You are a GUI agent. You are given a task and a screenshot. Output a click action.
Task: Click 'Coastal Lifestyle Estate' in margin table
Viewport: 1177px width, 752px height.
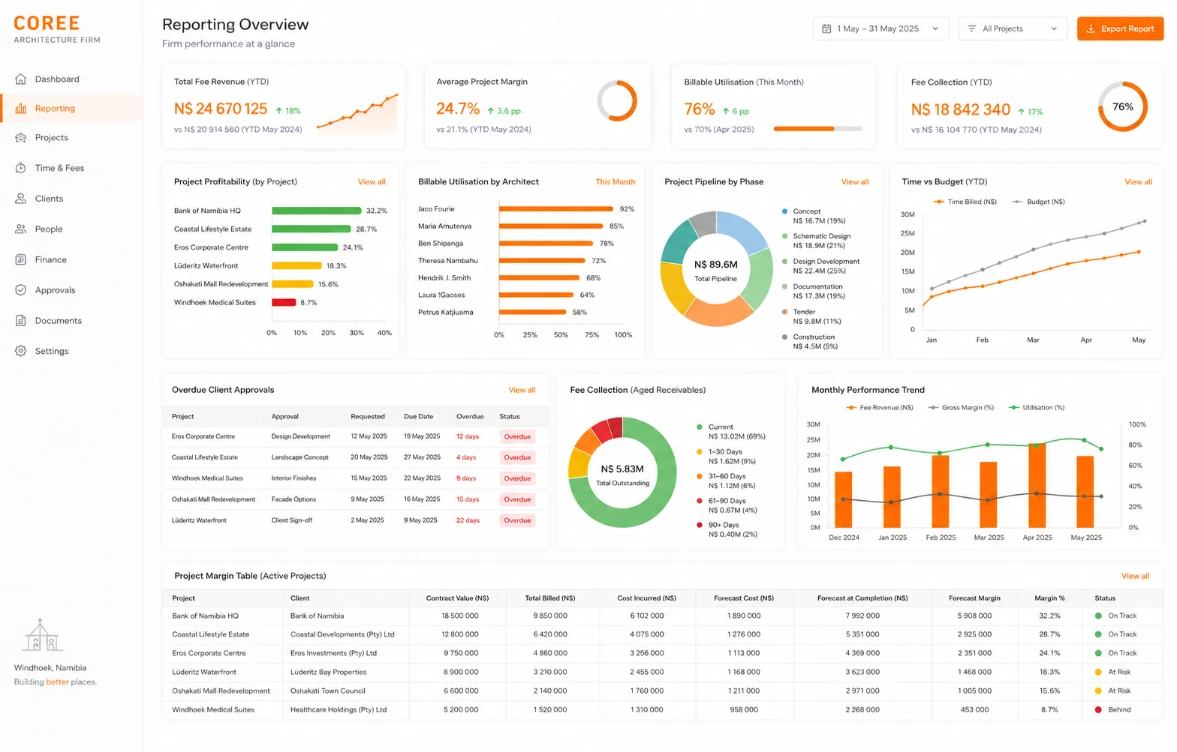point(210,634)
